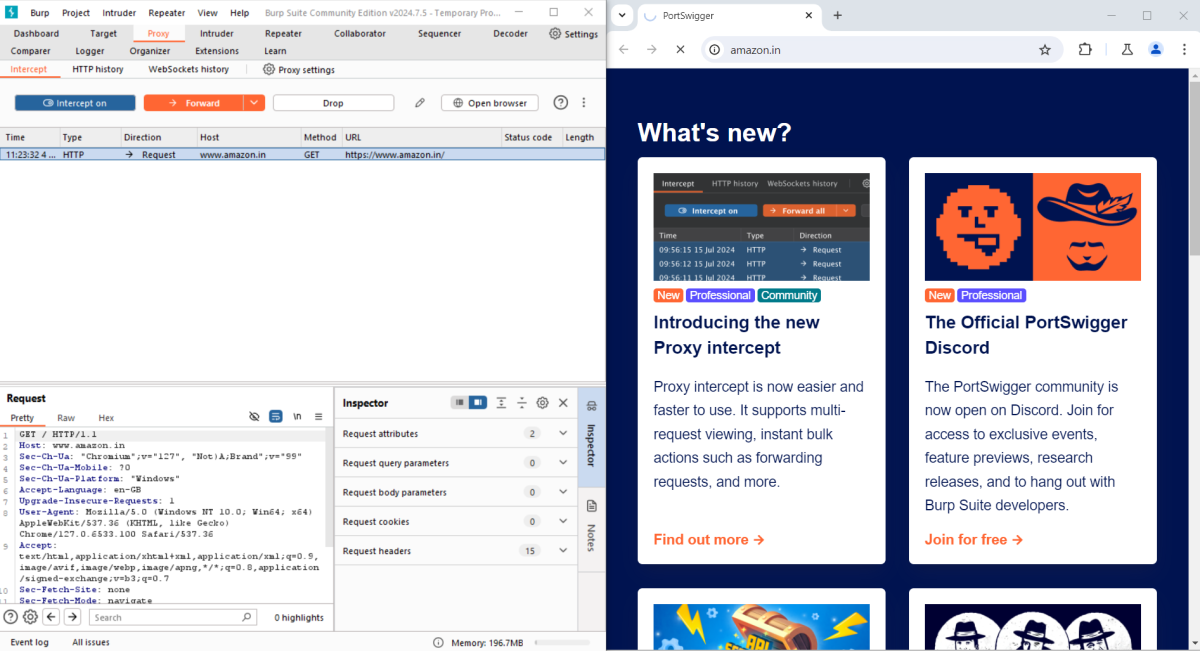The width and height of the screenshot is (1200, 651).
Task: Select the www.amazon.in request row
Action: 302,154
